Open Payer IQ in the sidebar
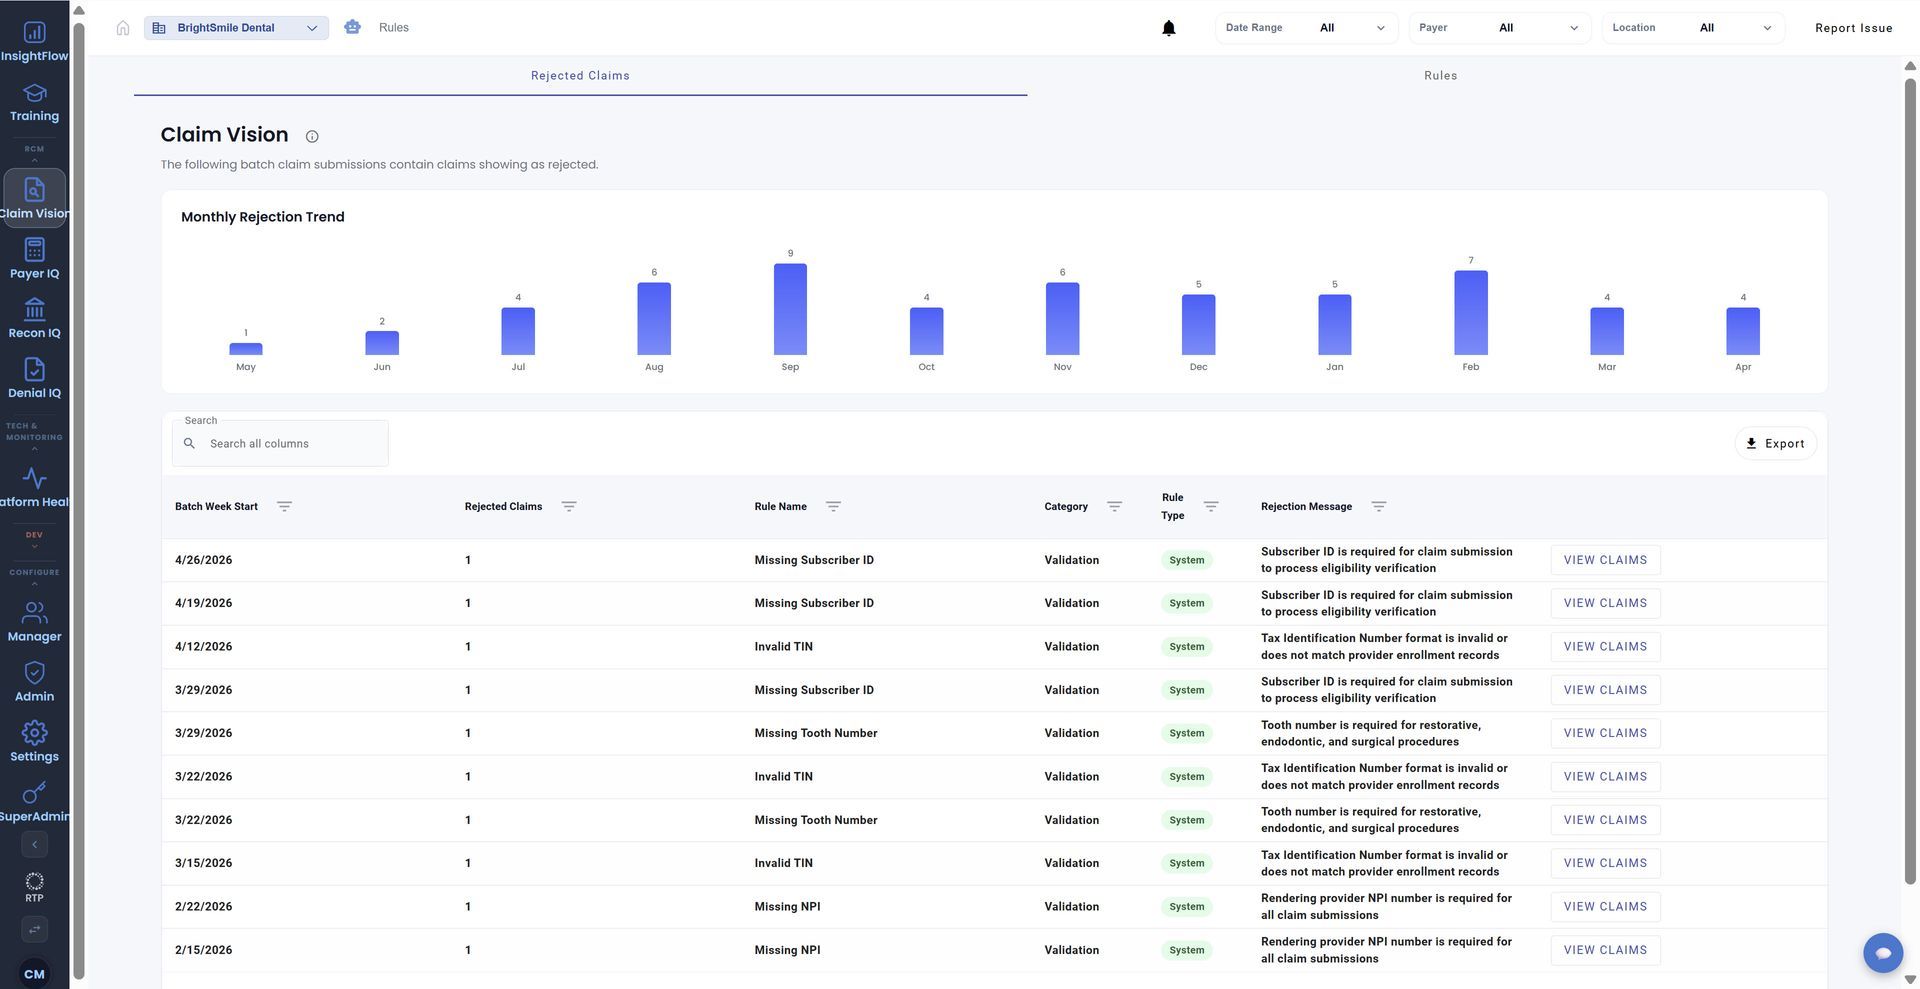1920x989 pixels. (34, 258)
